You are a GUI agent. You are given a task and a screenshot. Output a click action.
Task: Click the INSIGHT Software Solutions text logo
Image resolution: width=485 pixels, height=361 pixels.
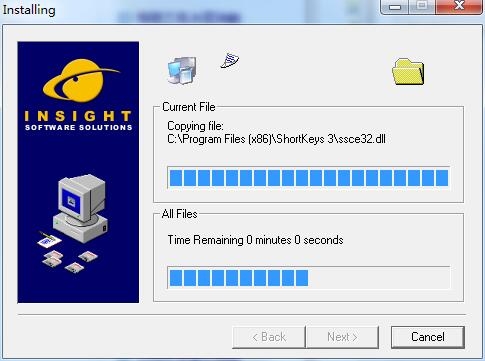click(78, 120)
